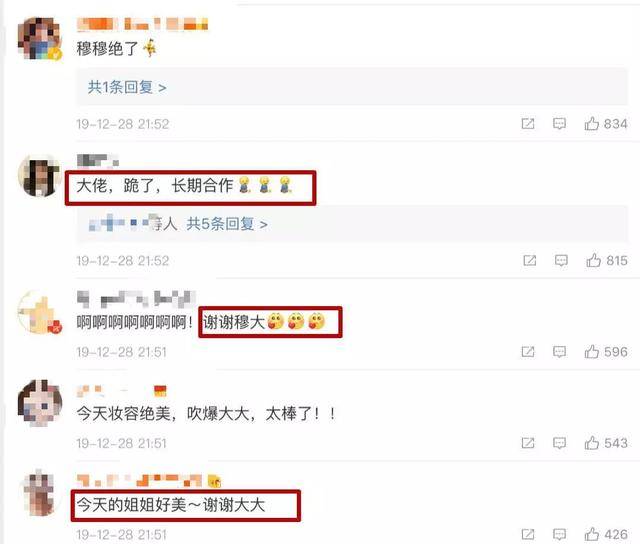Open reply icon on 谢谢穆大 comment
This screenshot has height=544, width=640.
click(559, 352)
